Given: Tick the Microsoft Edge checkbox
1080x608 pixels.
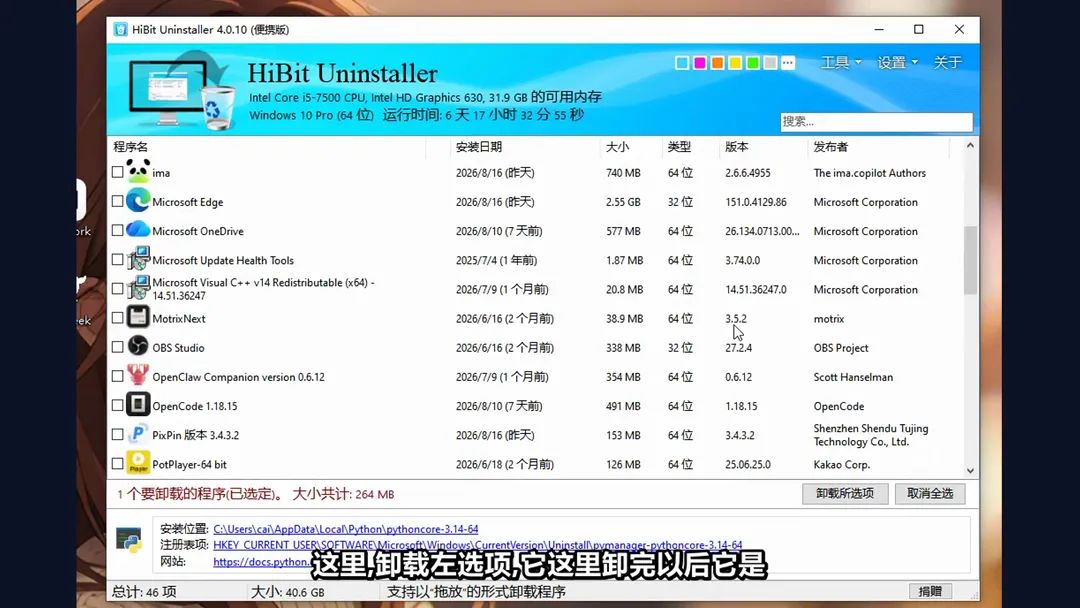Looking at the screenshot, I should coord(117,201).
